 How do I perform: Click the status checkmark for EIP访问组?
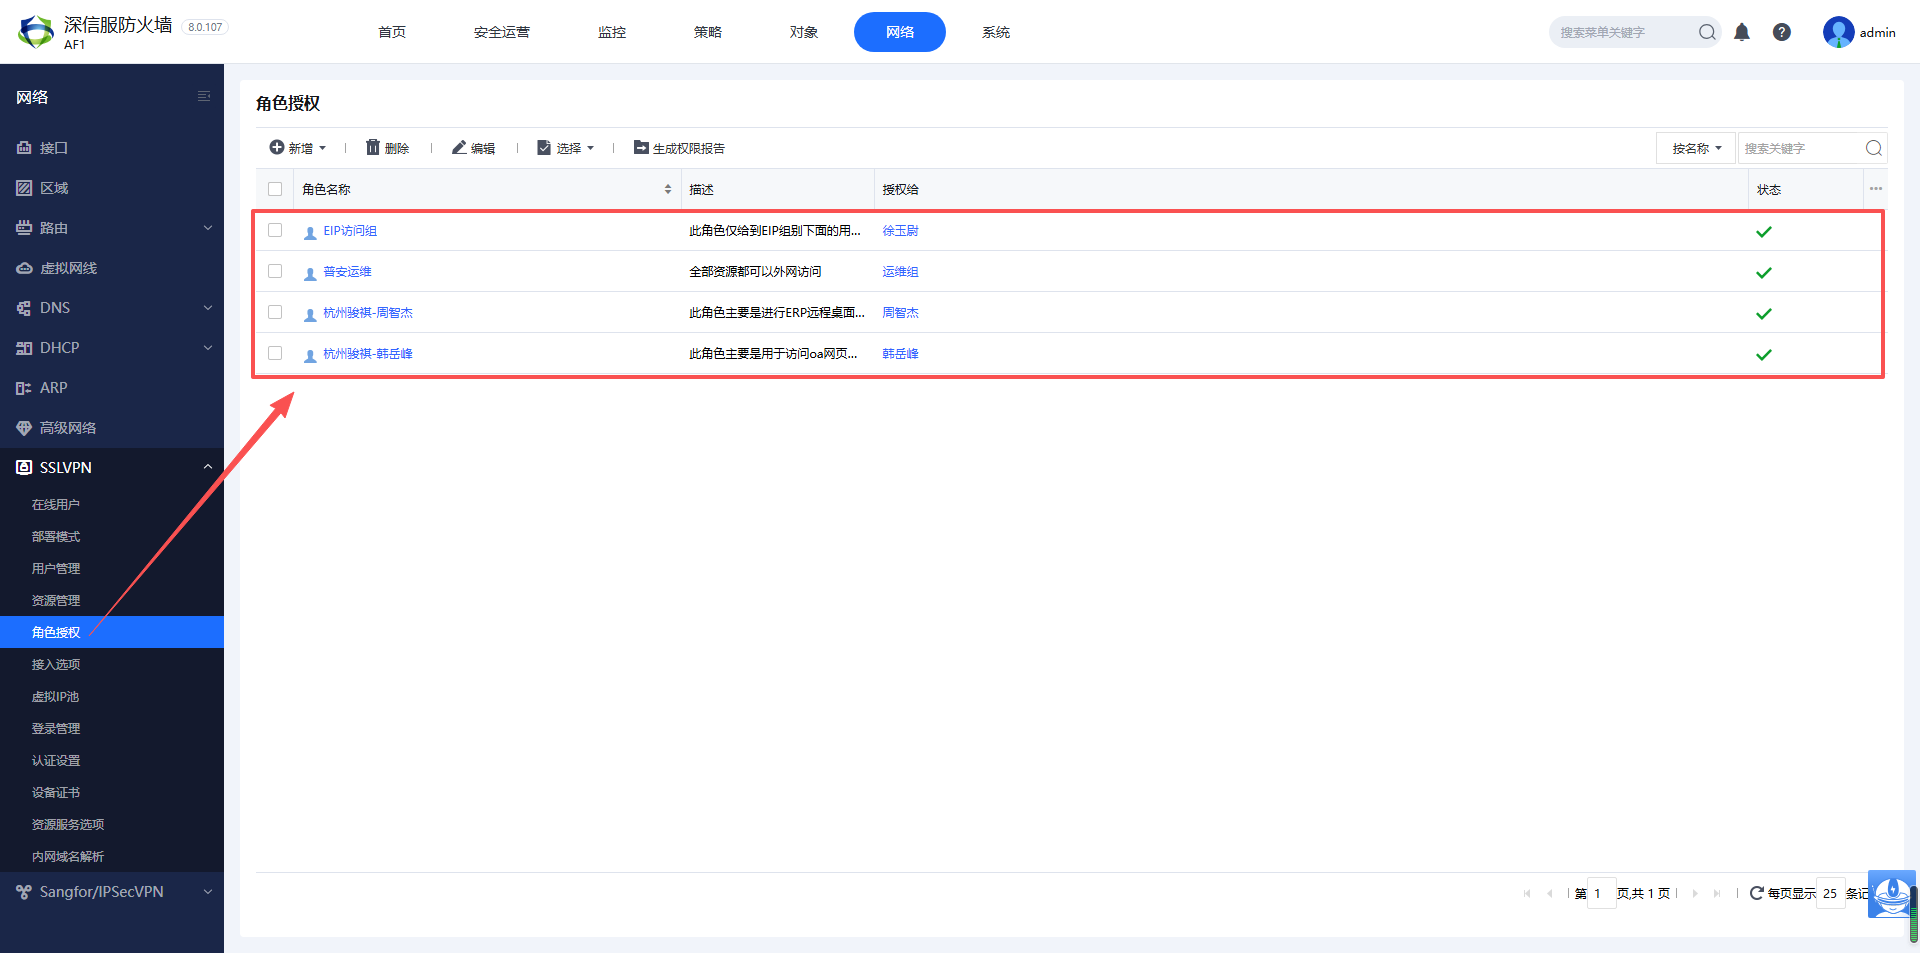[x=1764, y=231]
